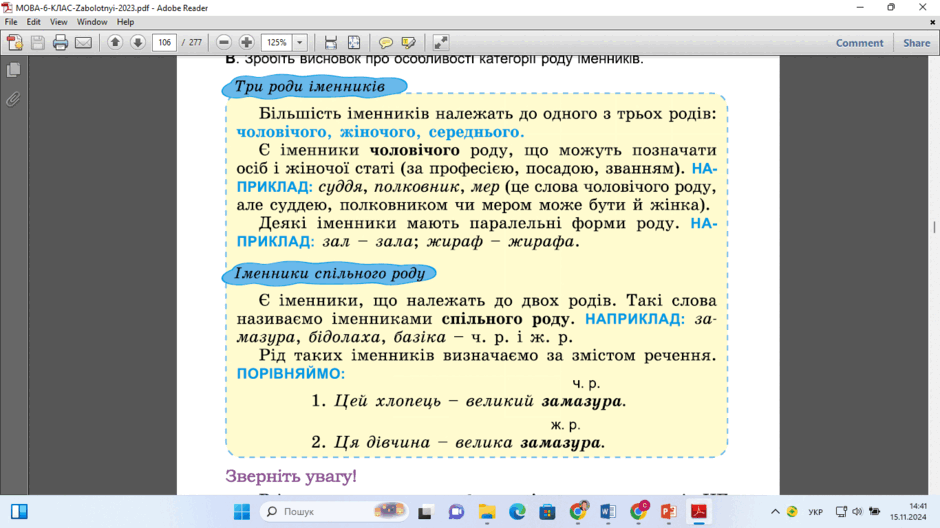
Task: Open the video chat app in taskbar
Action: (x=456, y=512)
